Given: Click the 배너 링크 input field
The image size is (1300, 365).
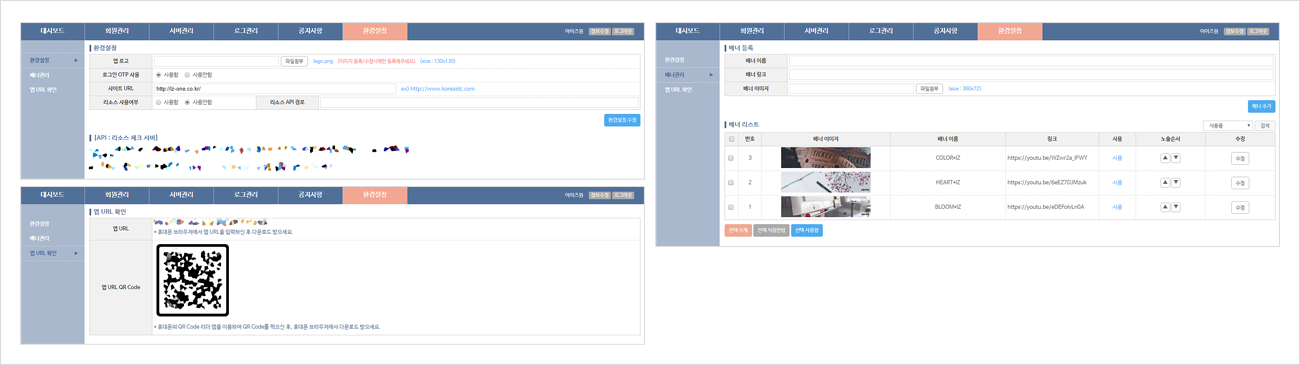Looking at the screenshot, I should tap(1031, 75).
